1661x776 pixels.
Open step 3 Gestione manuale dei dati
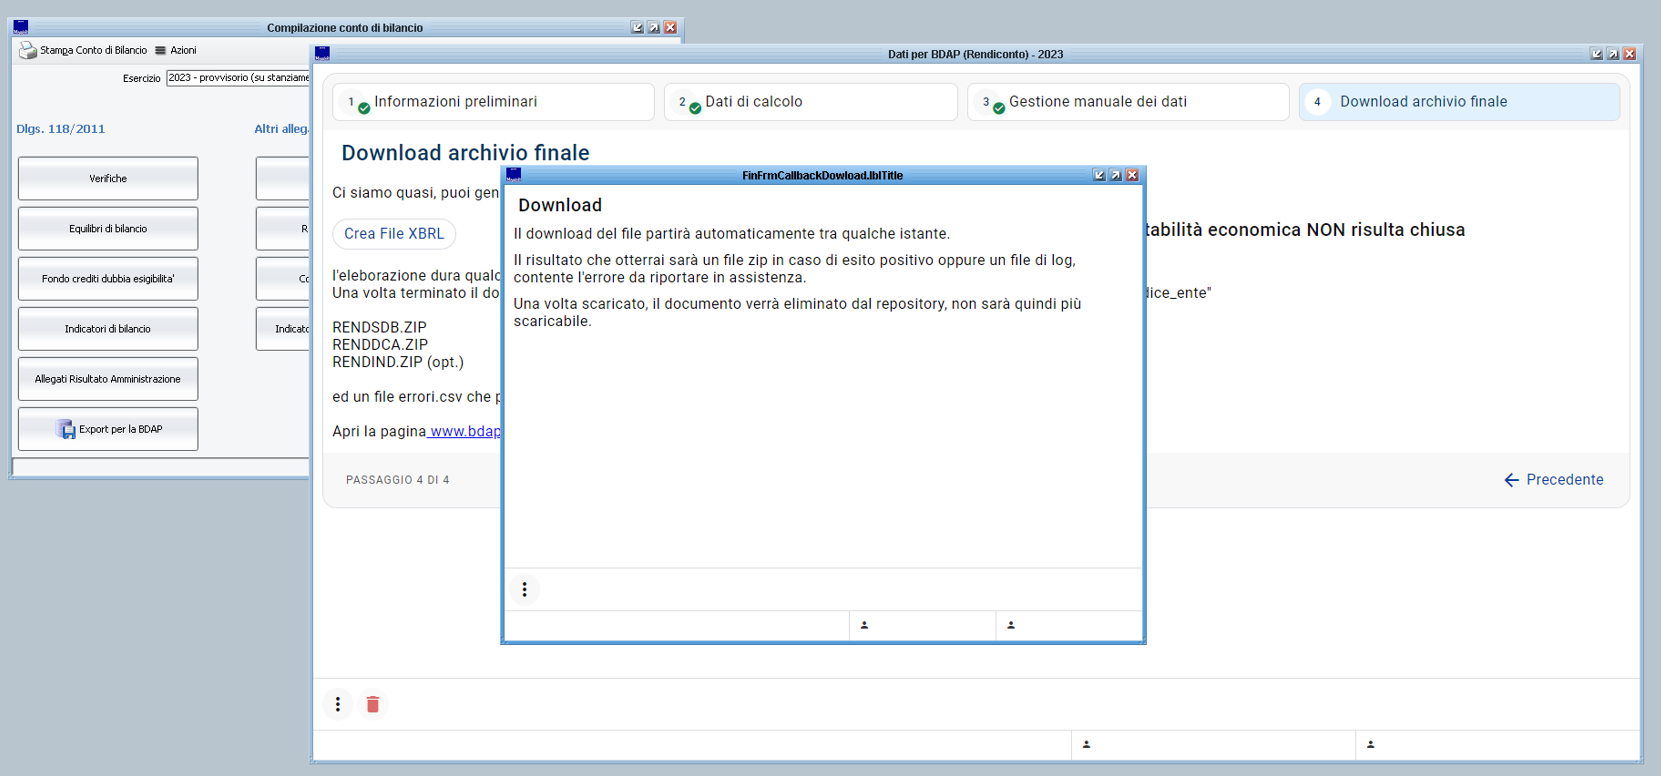click(x=1127, y=102)
